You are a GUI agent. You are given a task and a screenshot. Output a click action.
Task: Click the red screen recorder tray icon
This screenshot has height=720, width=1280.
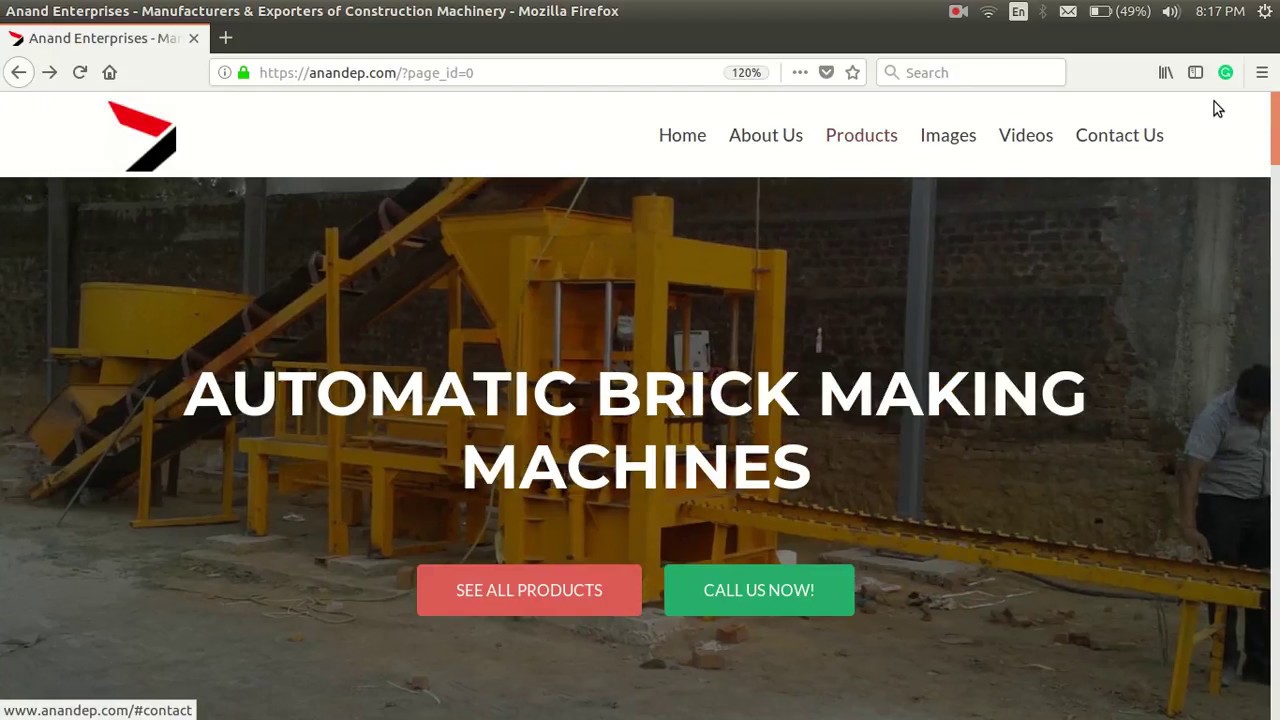coord(958,11)
